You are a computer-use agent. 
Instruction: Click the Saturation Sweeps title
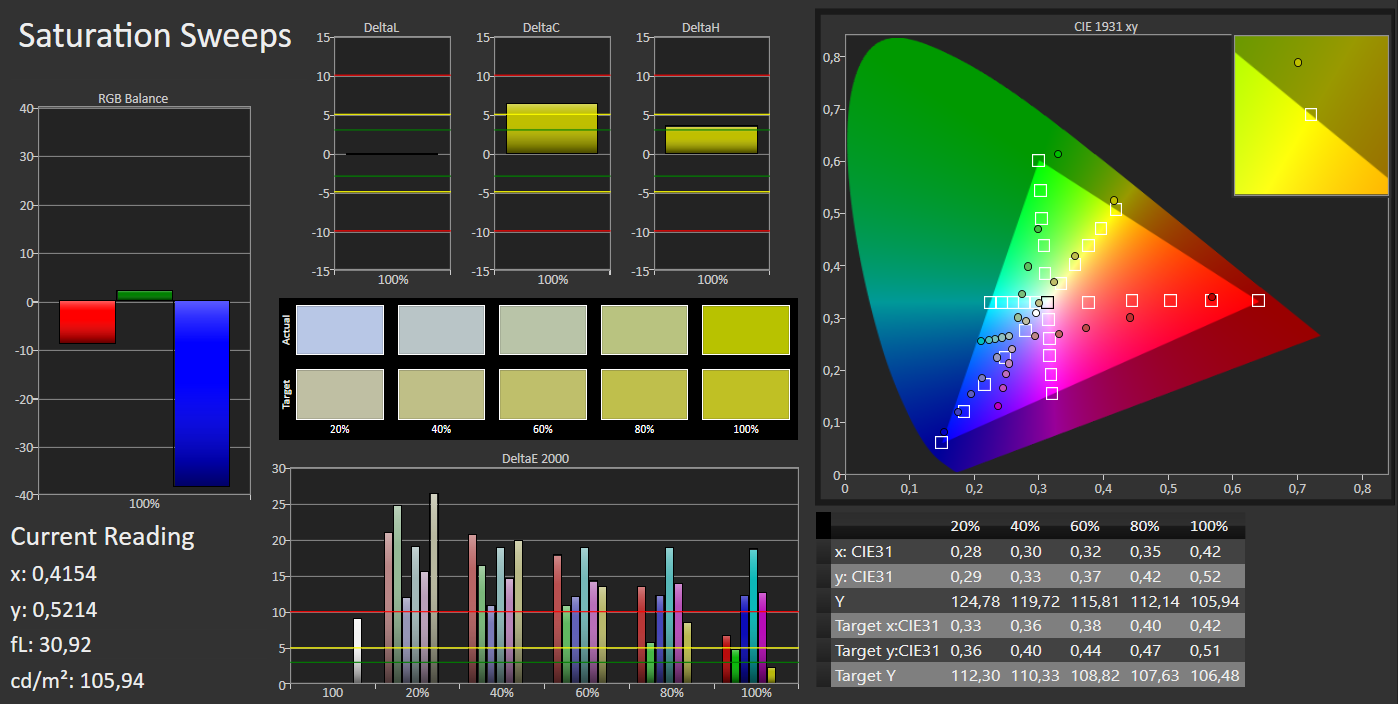pos(155,36)
